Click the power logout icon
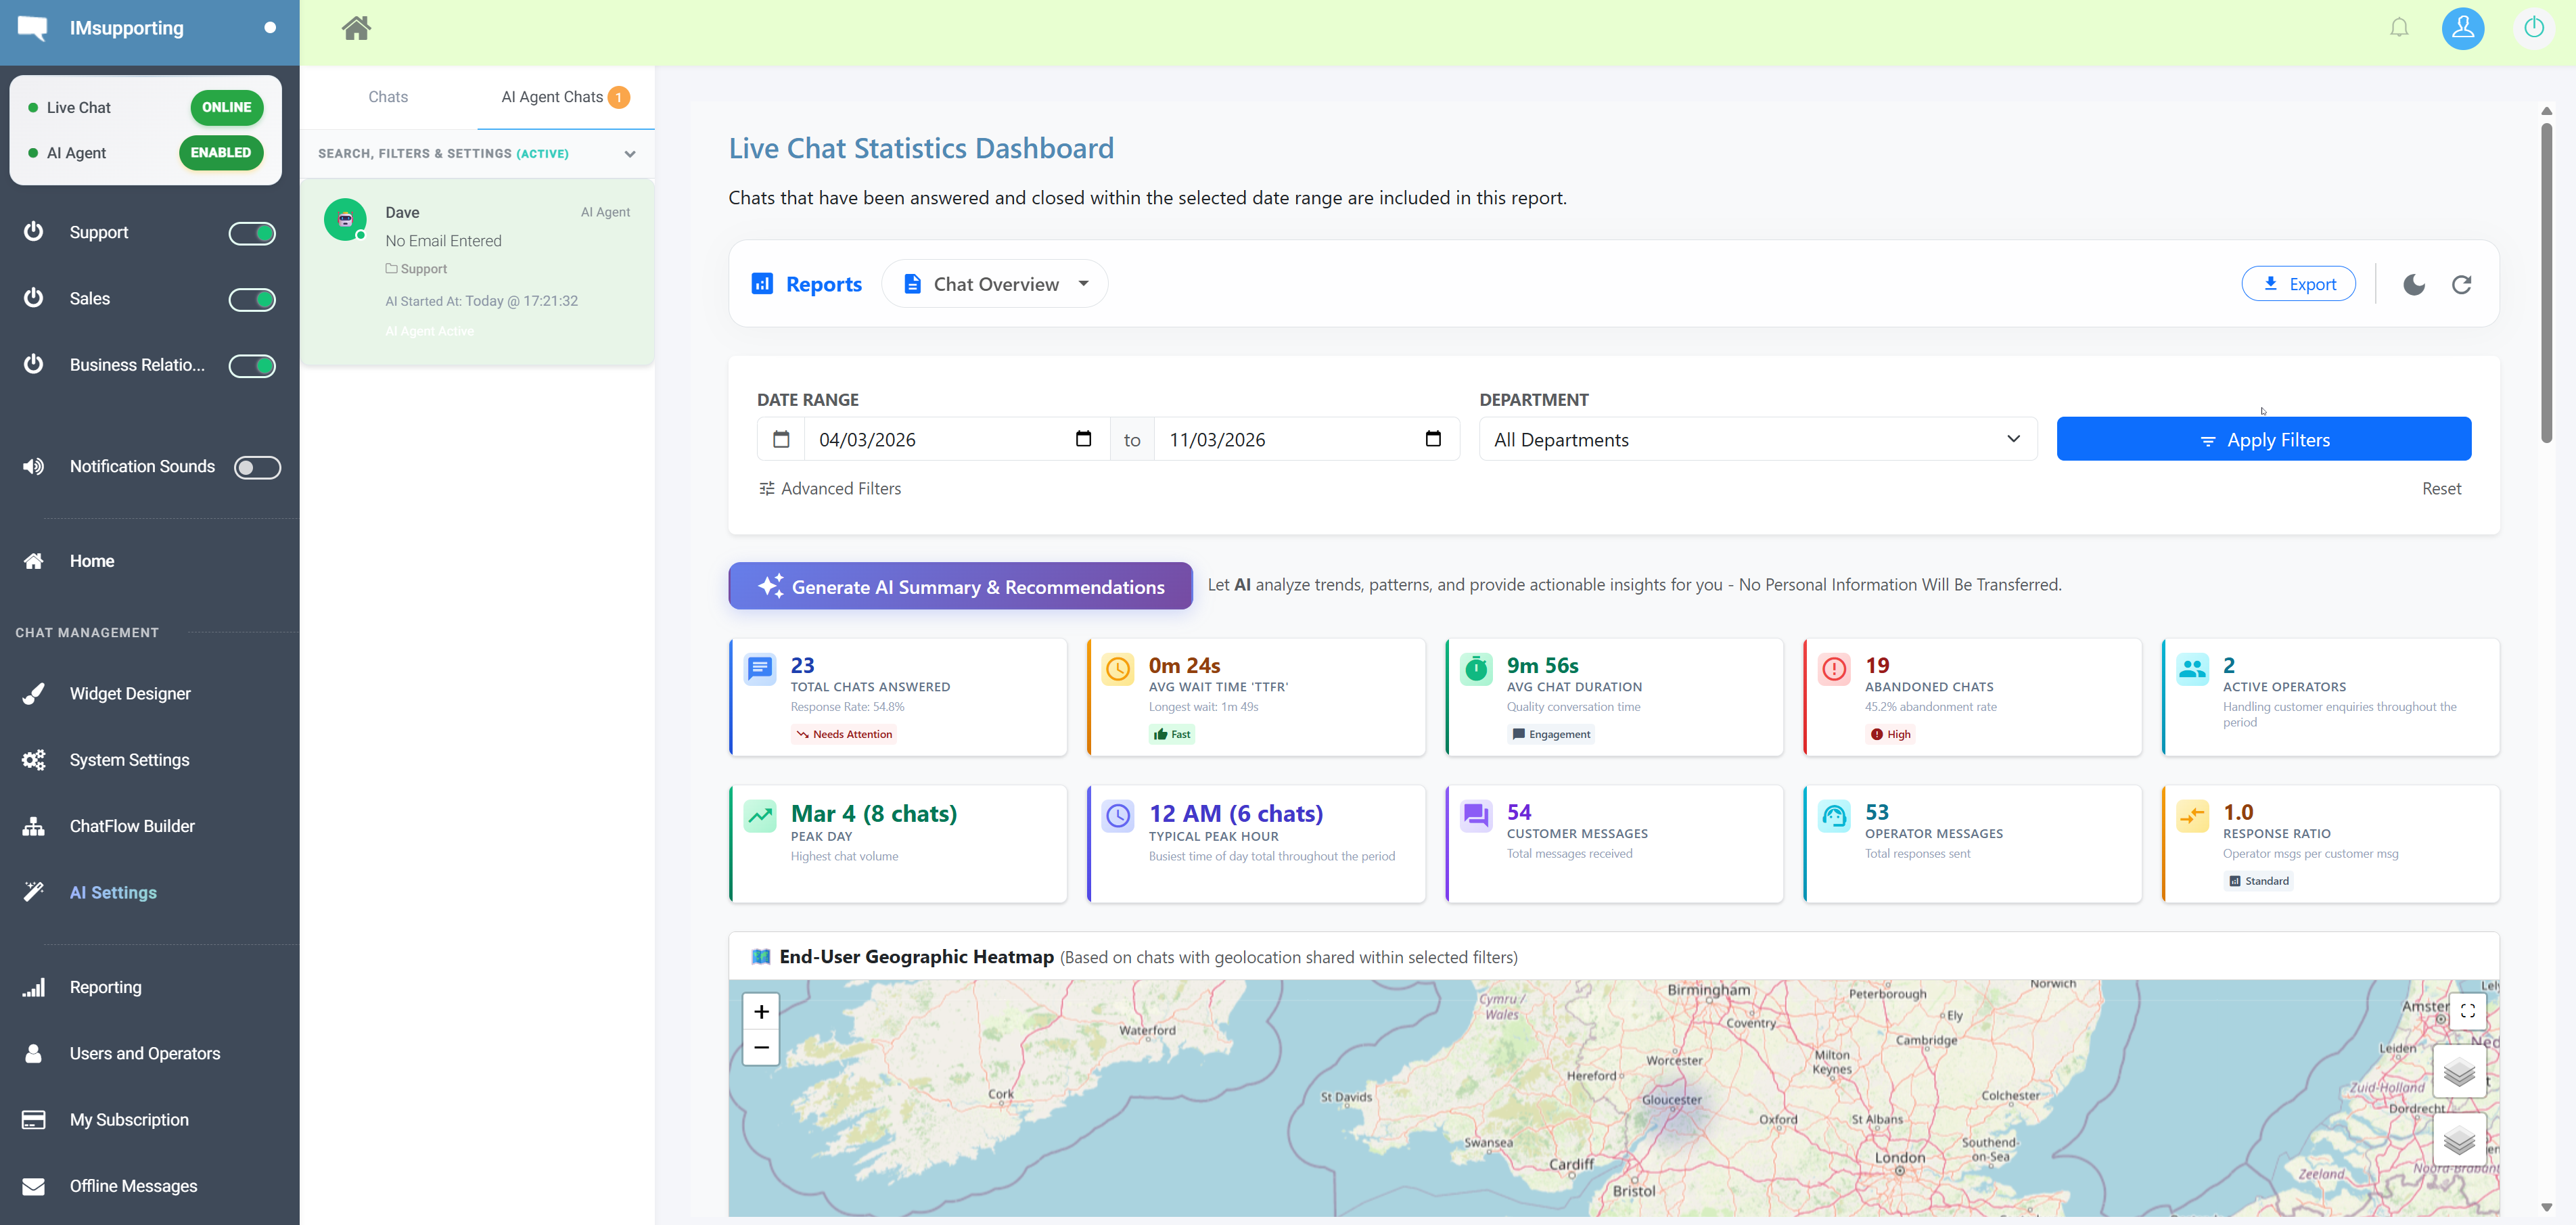Image resolution: width=2576 pixels, height=1225 pixels. tap(2534, 28)
